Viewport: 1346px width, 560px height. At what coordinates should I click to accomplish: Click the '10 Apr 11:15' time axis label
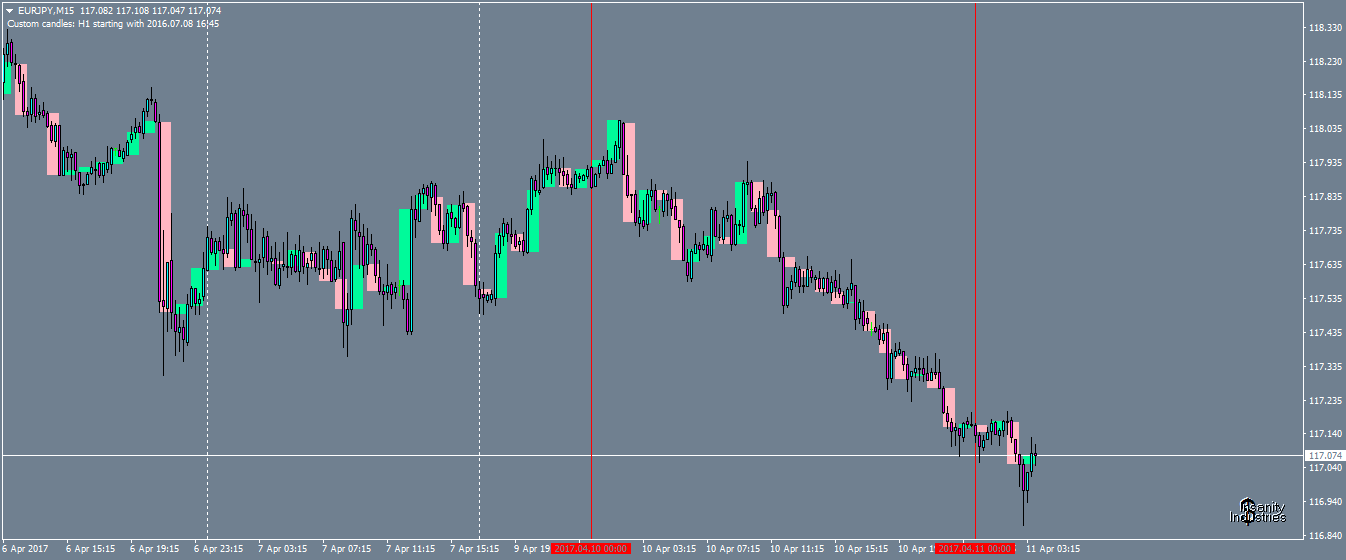point(797,549)
